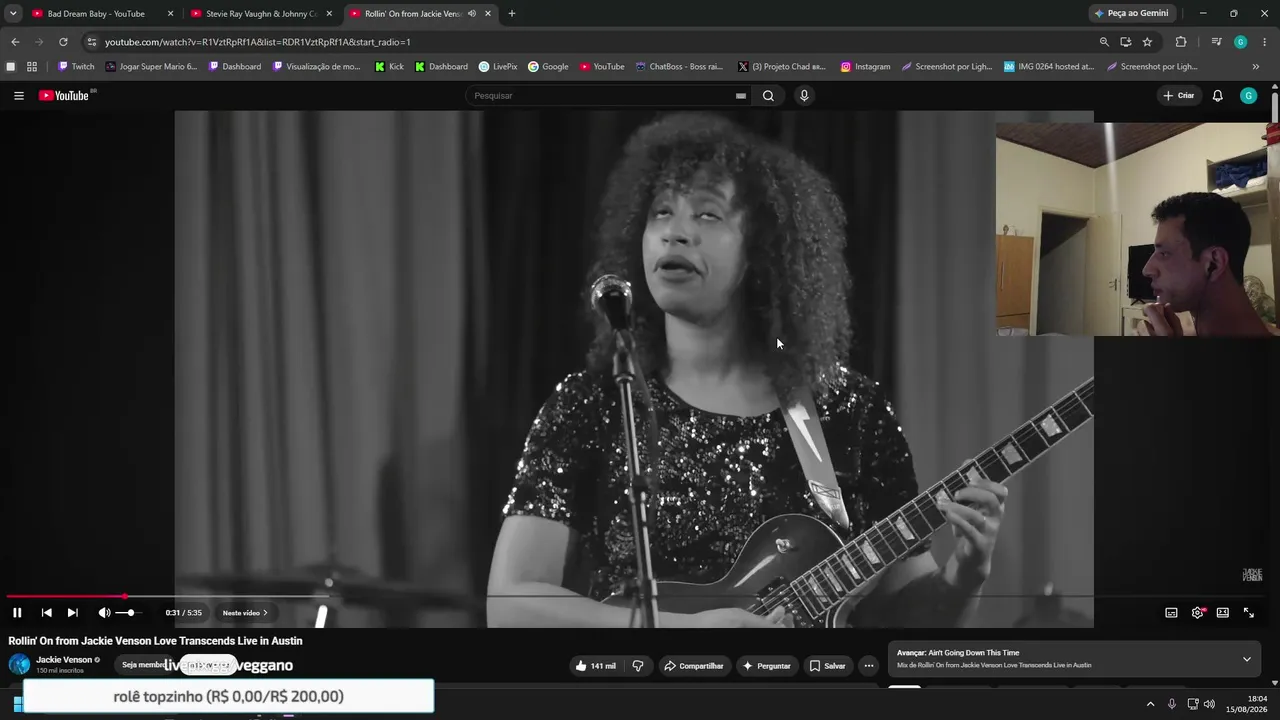
Task: Open the Google bookmark
Action: point(548,67)
